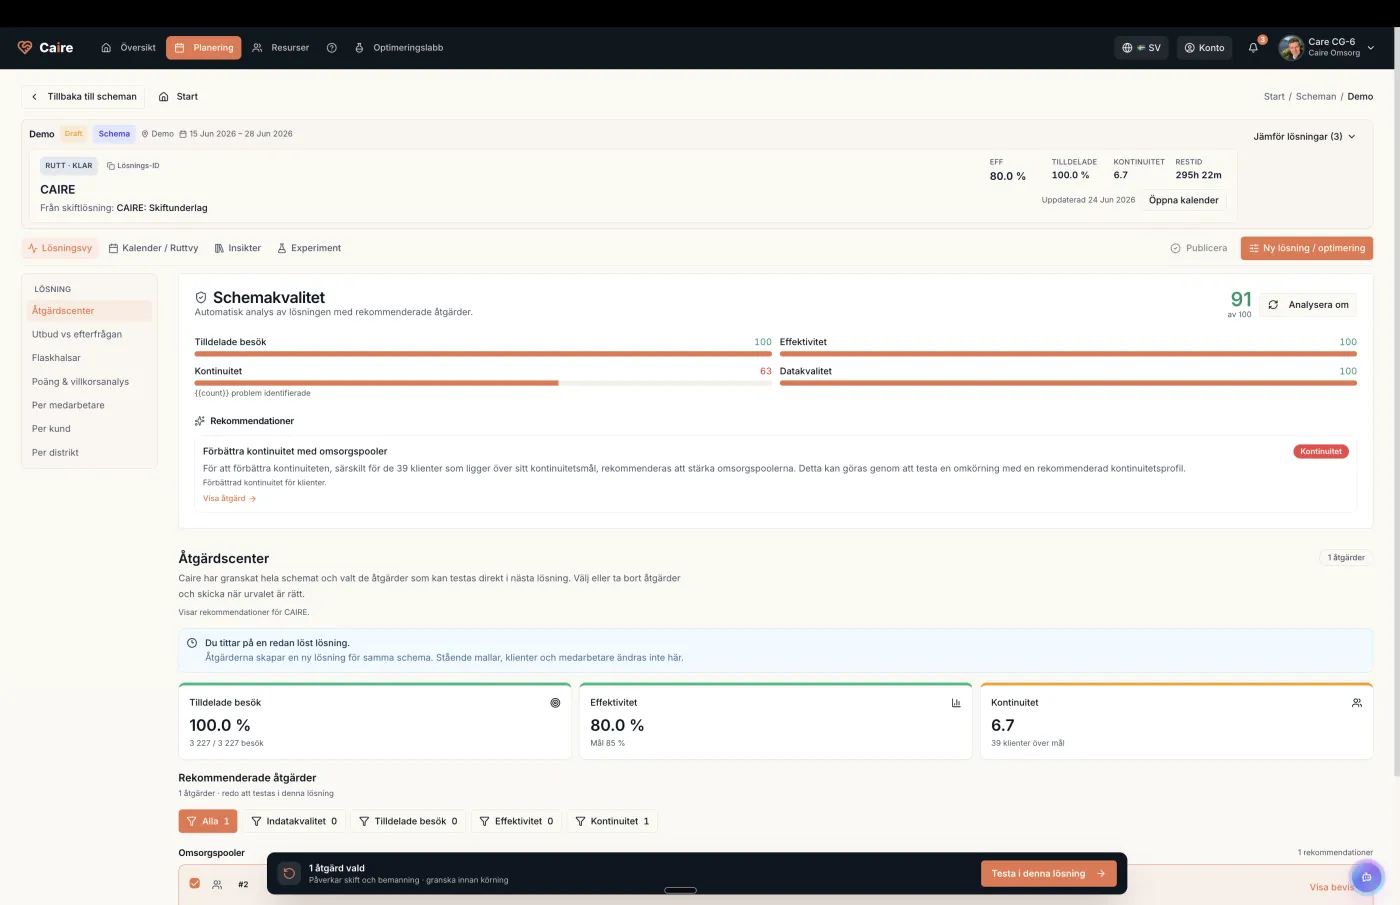Click the Caire heart logo
This screenshot has height=905, width=1400.
tap(25, 47)
